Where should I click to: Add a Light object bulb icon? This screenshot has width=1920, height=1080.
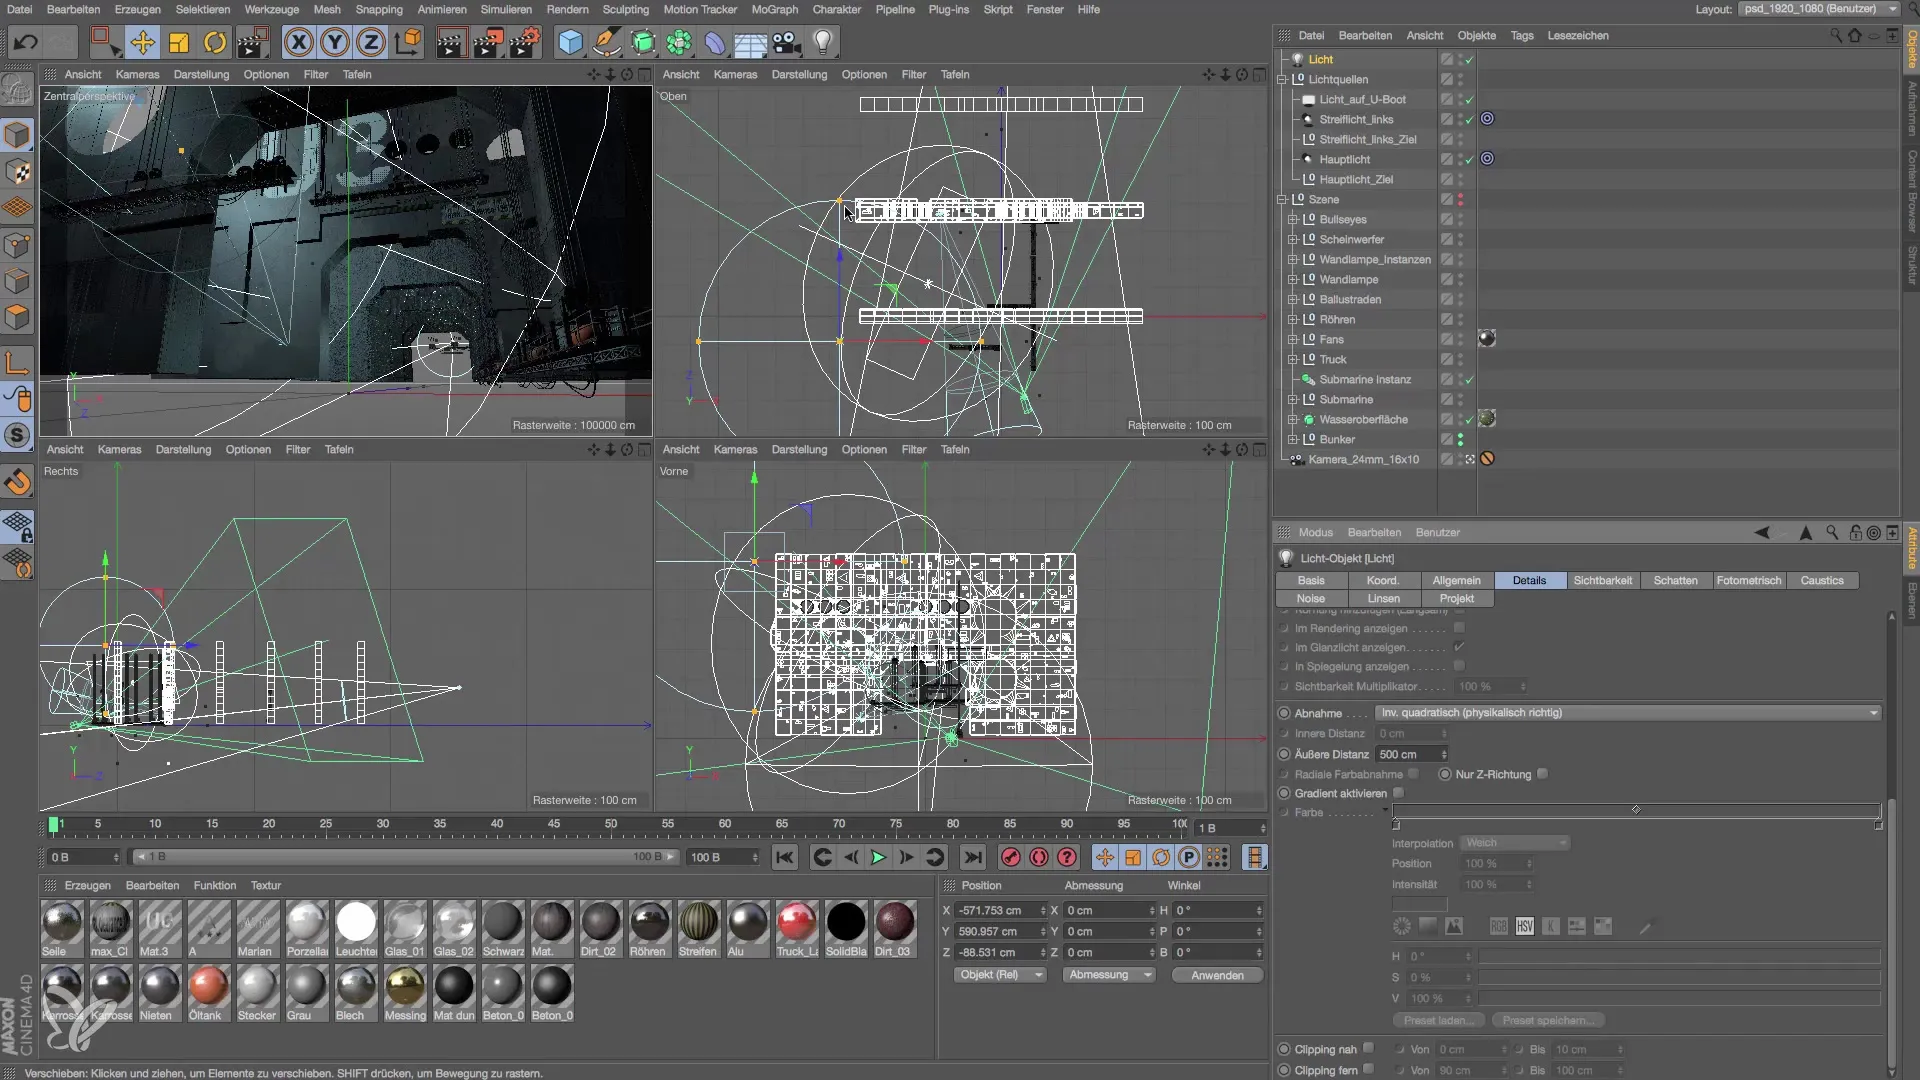pyautogui.click(x=823, y=42)
